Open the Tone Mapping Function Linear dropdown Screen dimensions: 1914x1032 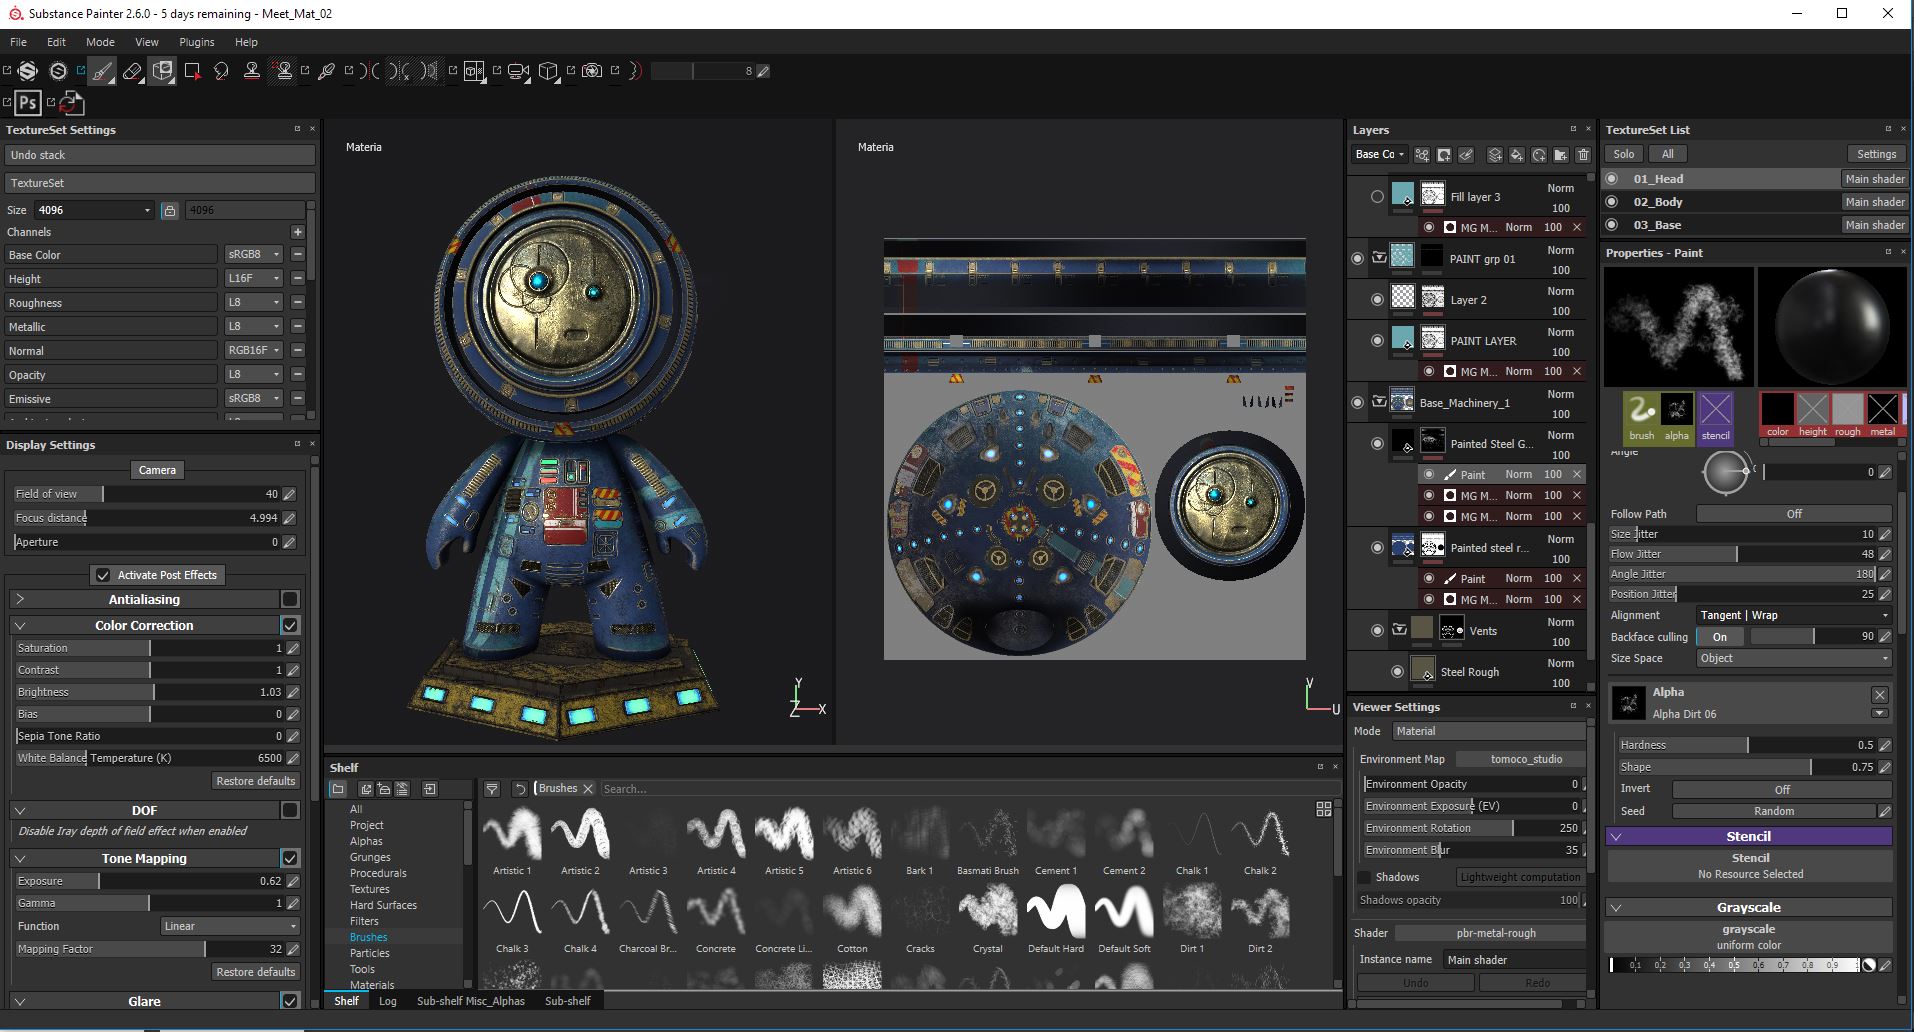coord(230,926)
